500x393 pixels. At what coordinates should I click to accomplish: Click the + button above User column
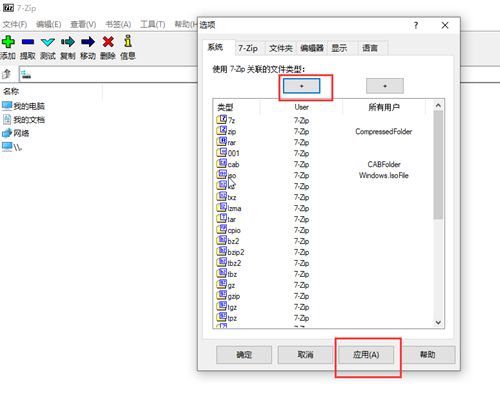point(301,86)
